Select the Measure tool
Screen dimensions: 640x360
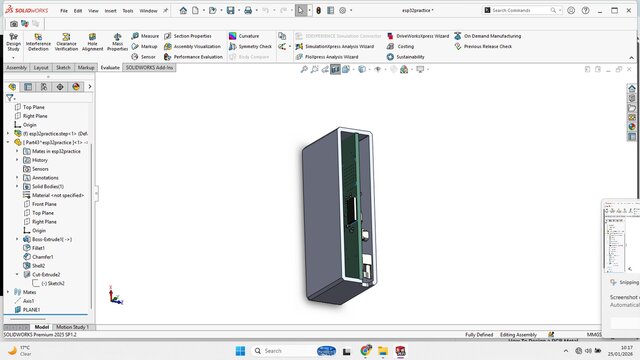point(145,36)
